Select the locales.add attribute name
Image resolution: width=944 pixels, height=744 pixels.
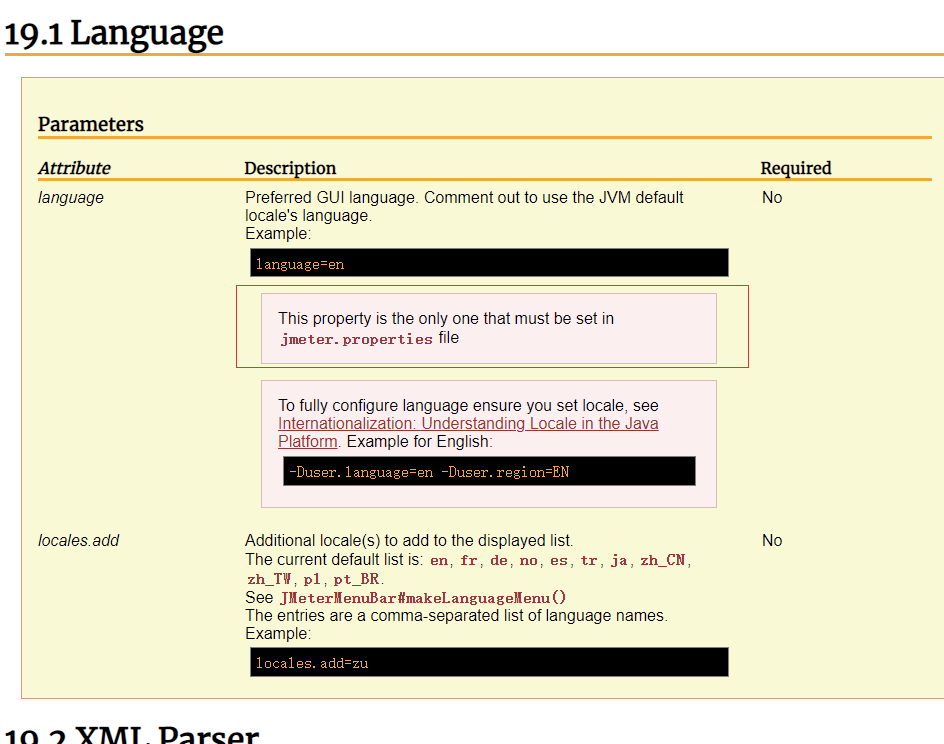coord(78,540)
